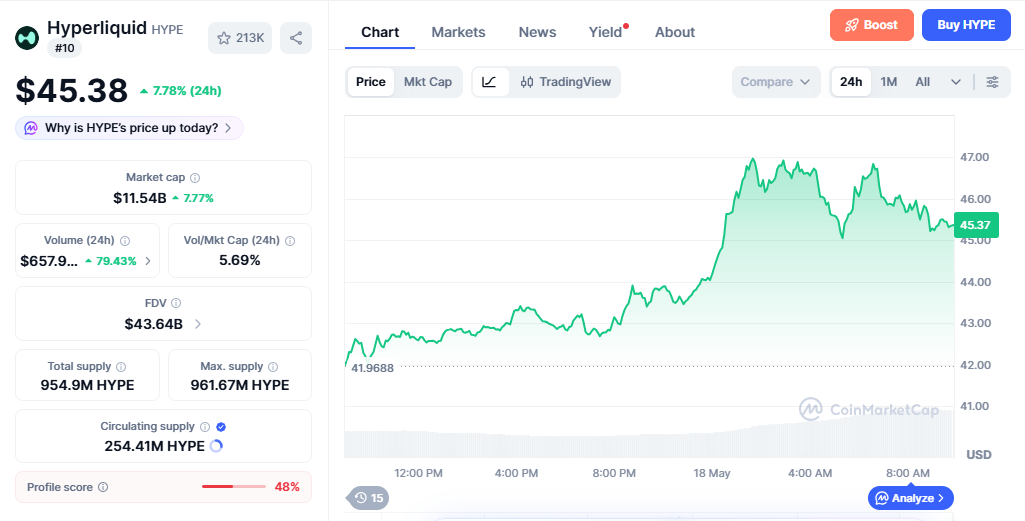
Task: Select the 1M time range
Action: 888,82
